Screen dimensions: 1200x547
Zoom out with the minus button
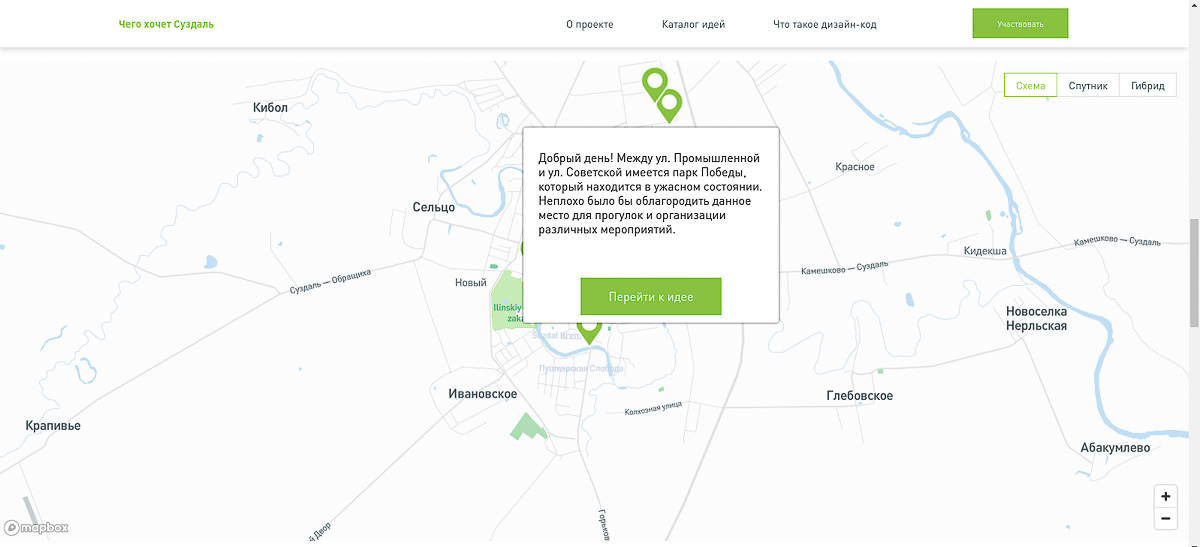[x=1165, y=518]
